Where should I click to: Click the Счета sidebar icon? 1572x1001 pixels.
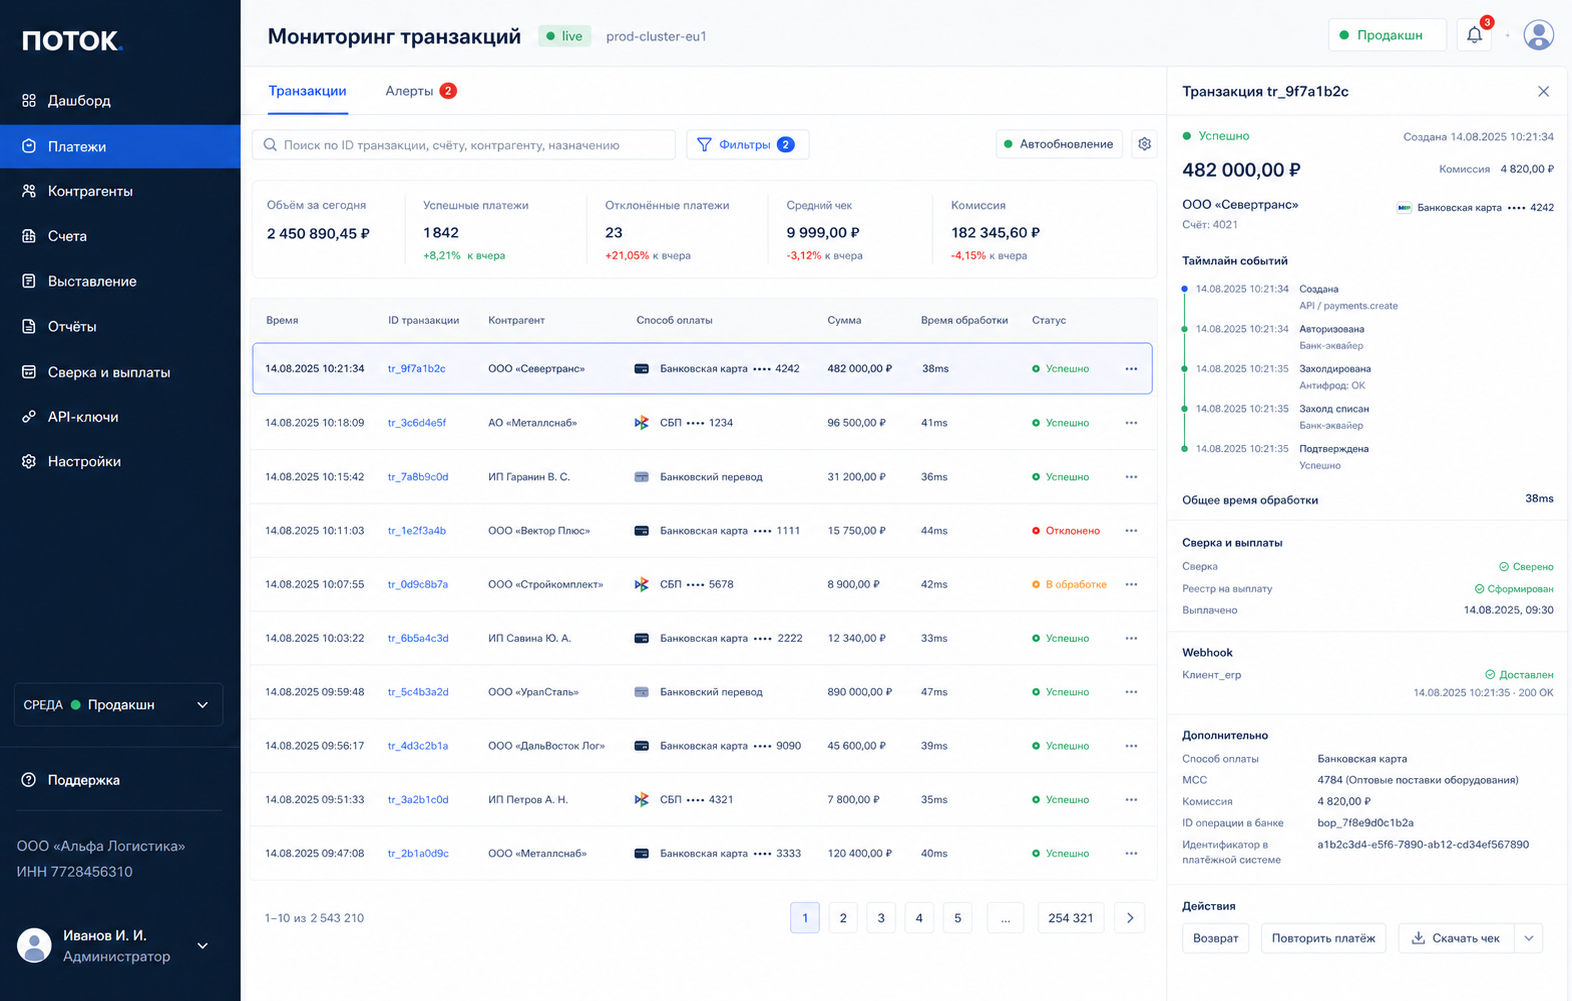click(x=29, y=236)
